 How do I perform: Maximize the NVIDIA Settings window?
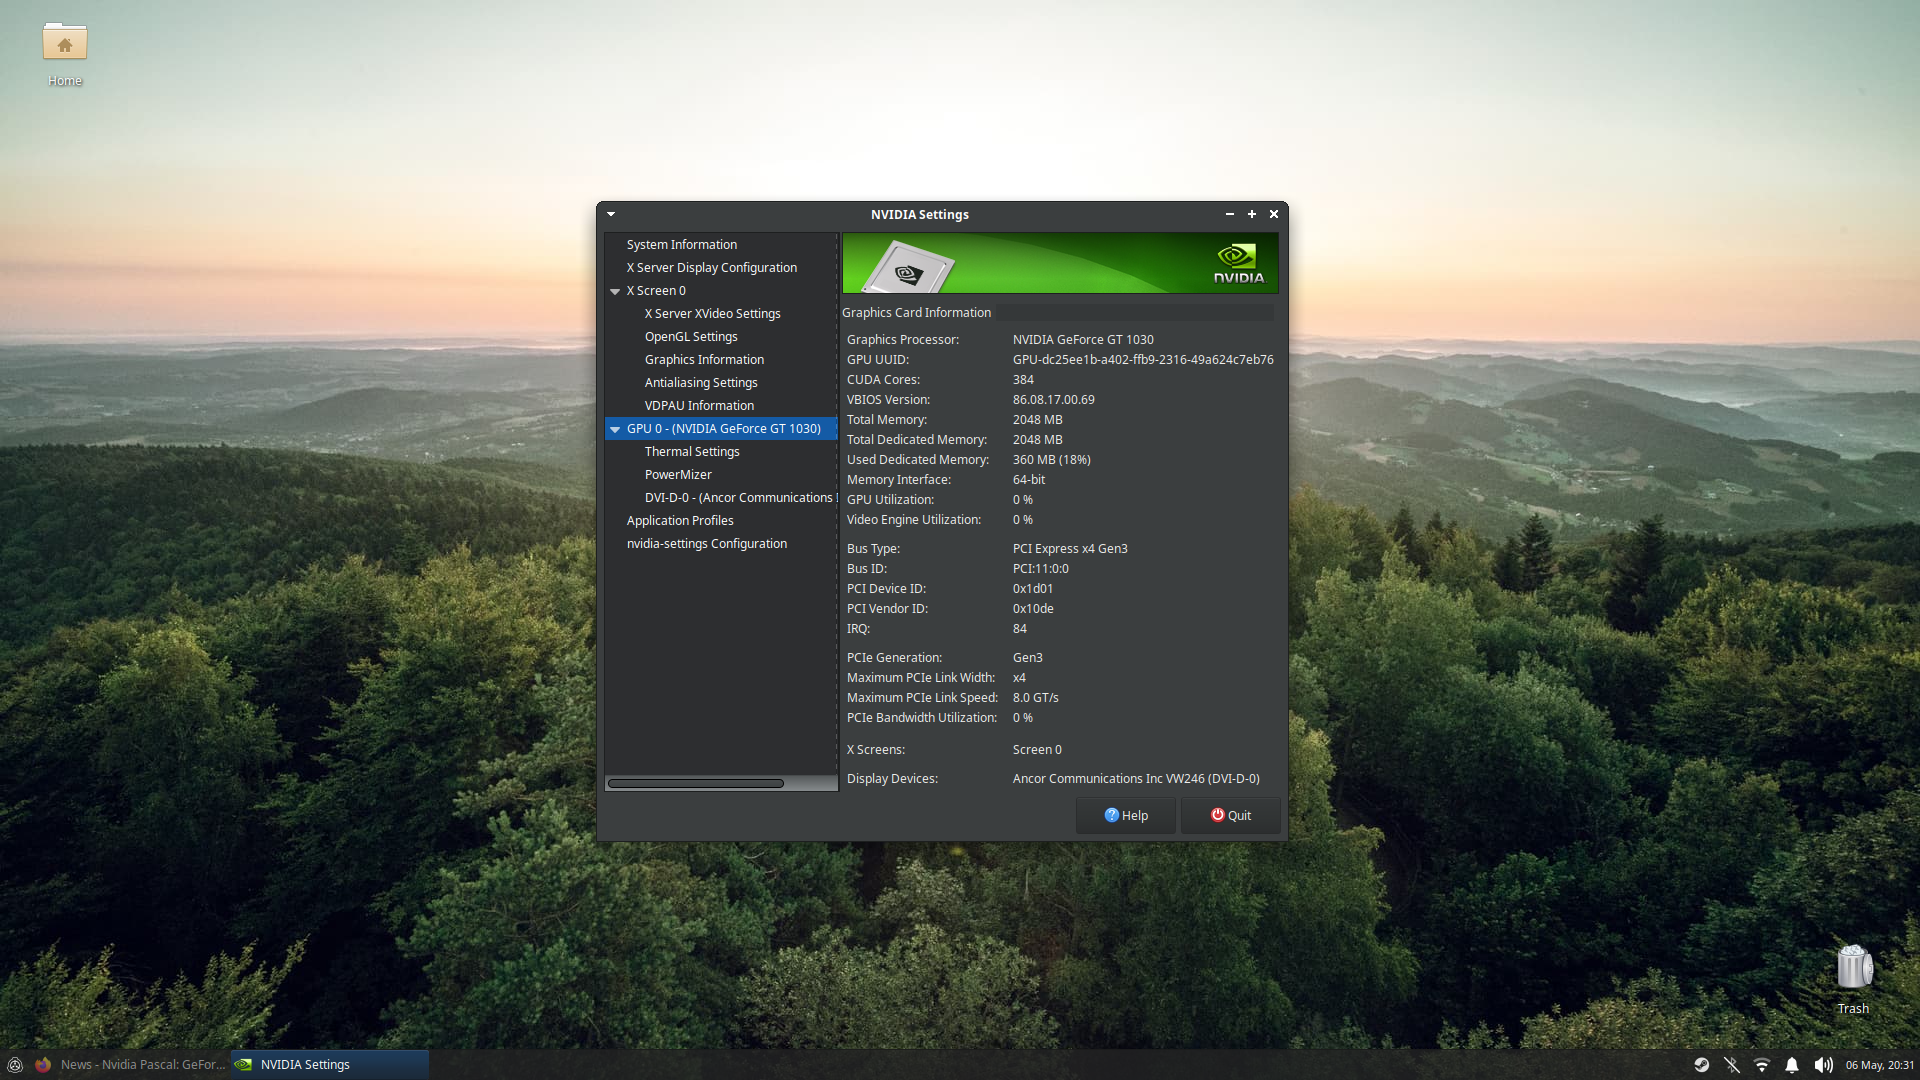(x=1252, y=214)
